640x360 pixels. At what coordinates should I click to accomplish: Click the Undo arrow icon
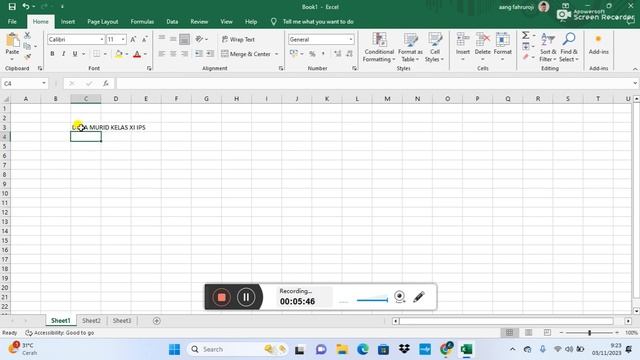click(x=26, y=7)
